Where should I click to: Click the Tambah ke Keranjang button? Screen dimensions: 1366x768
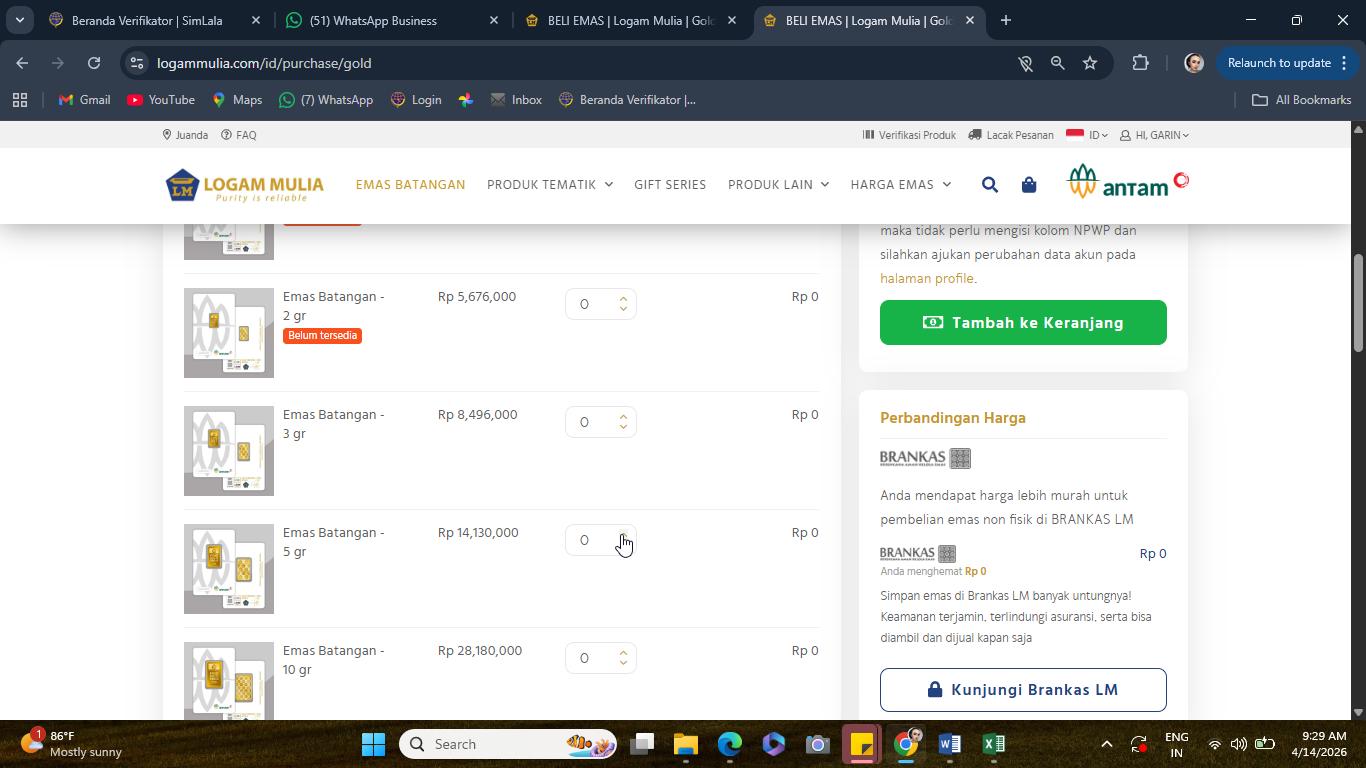click(1023, 322)
